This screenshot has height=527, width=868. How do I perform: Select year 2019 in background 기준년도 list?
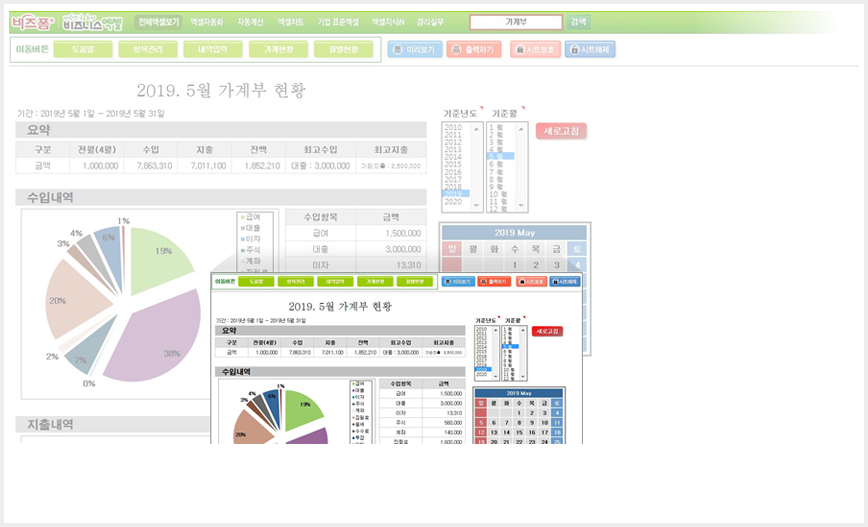[x=455, y=194]
